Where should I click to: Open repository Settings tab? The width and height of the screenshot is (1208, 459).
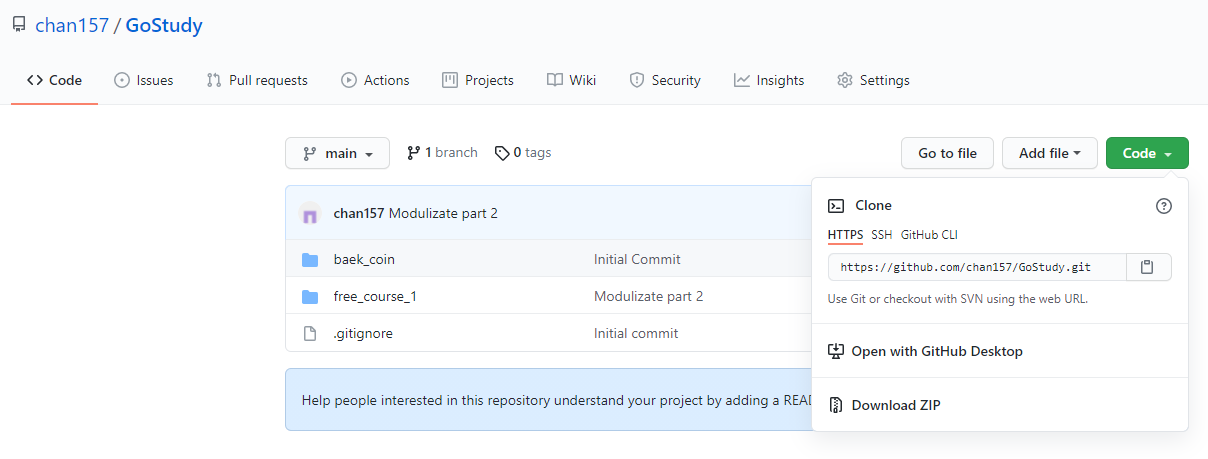click(x=873, y=80)
